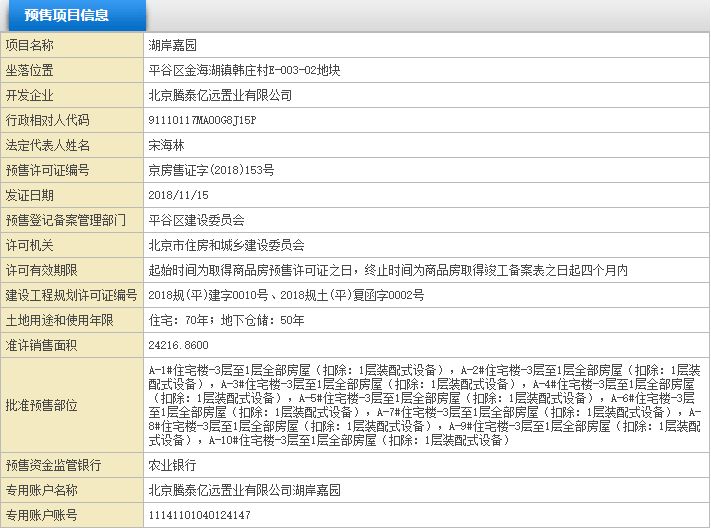
Task: Click the 预售许可证编号 label
Action: coord(48,170)
